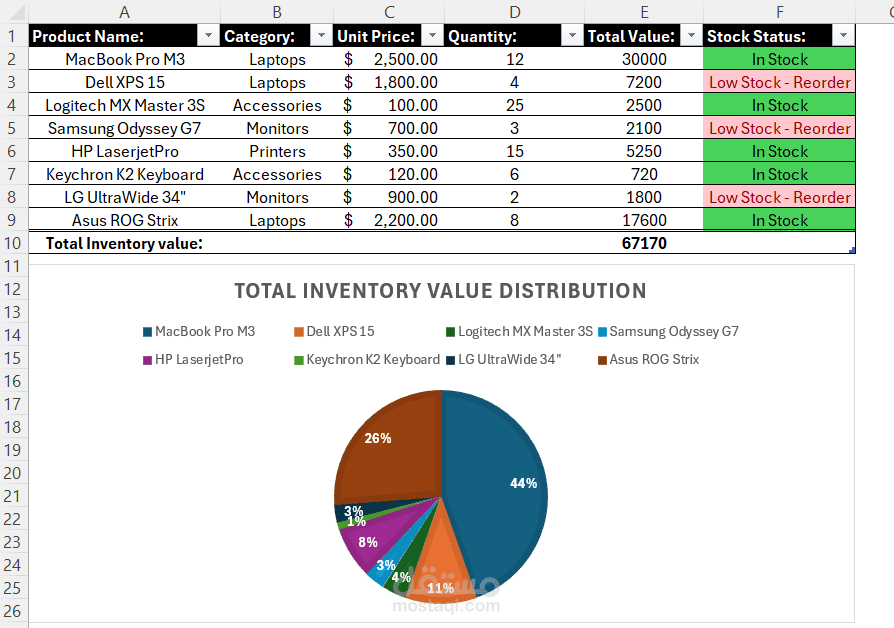Select the HP LaserjetPro product cell
The height and width of the screenshot is (628, 894).
pyautogui.click(x=124, y=151)
